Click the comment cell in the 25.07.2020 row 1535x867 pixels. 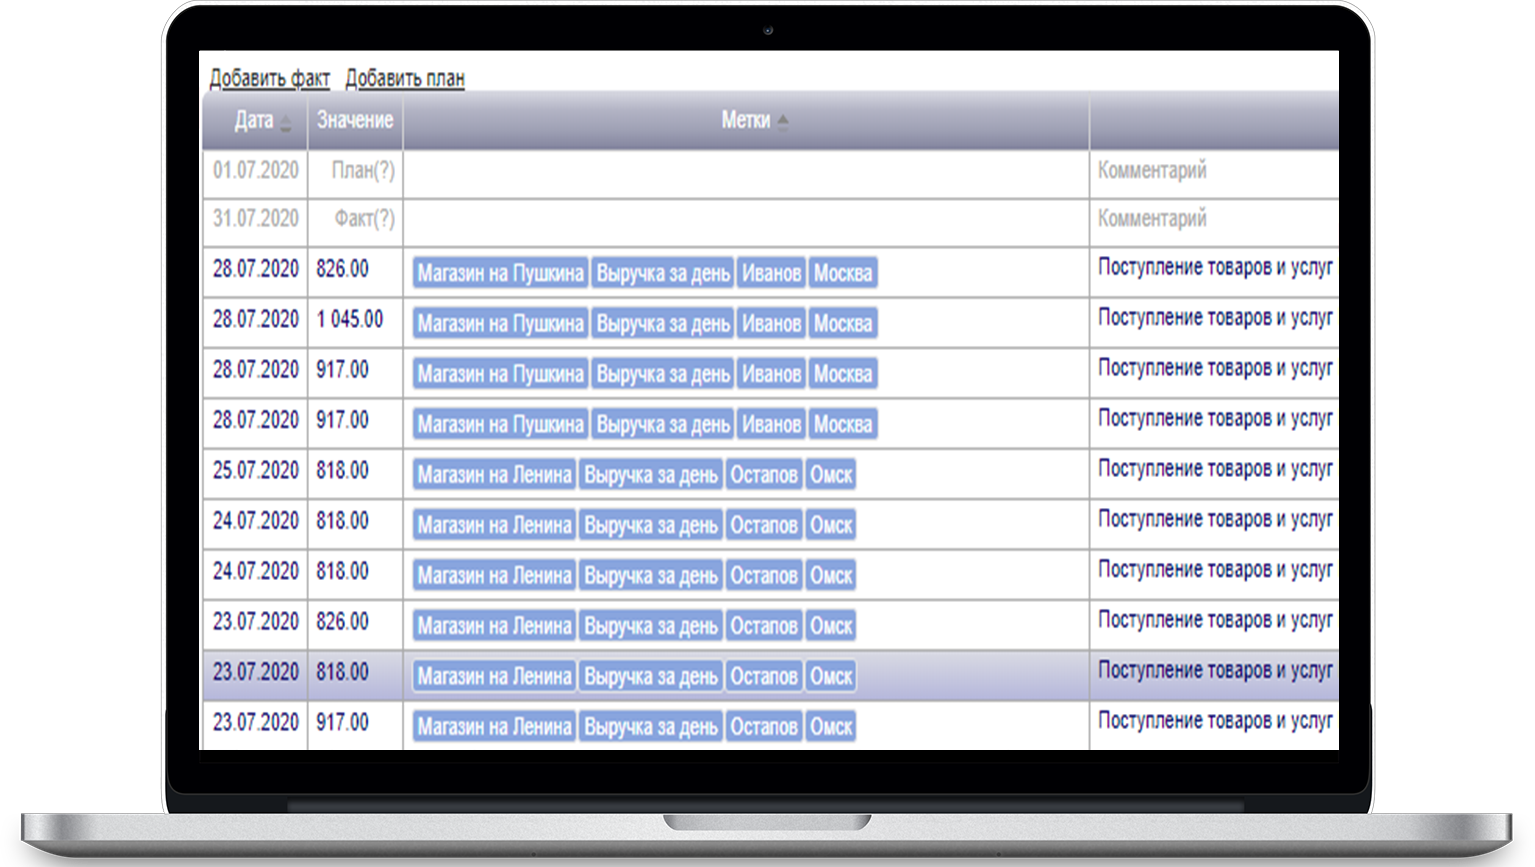click(x=1214, y=469)
